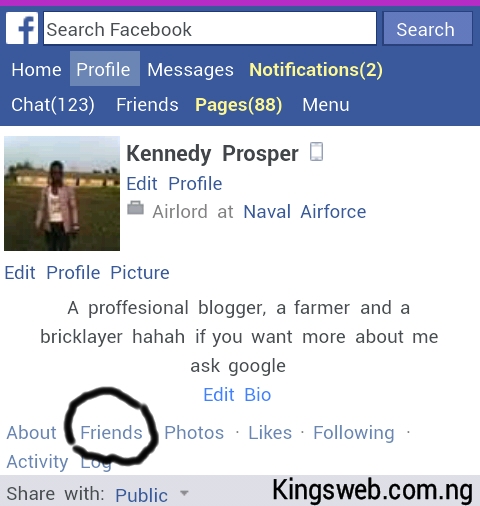Open the Naval Airforce workplace link

tap(305, 212)
